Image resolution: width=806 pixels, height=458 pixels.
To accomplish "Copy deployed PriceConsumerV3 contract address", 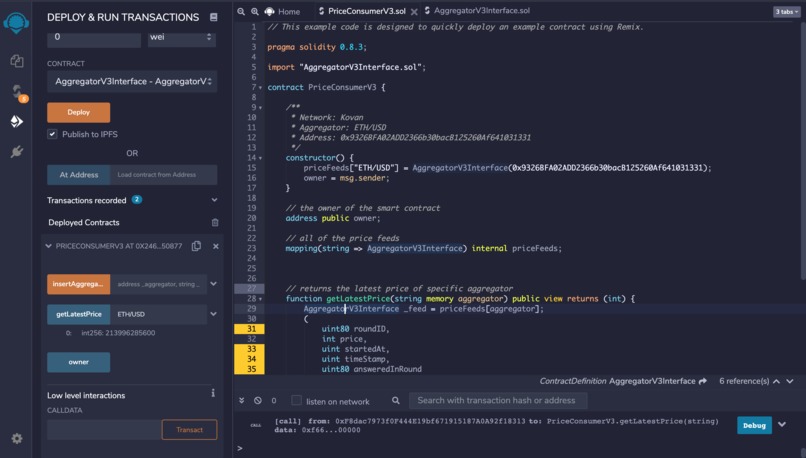I will [196, 246].
